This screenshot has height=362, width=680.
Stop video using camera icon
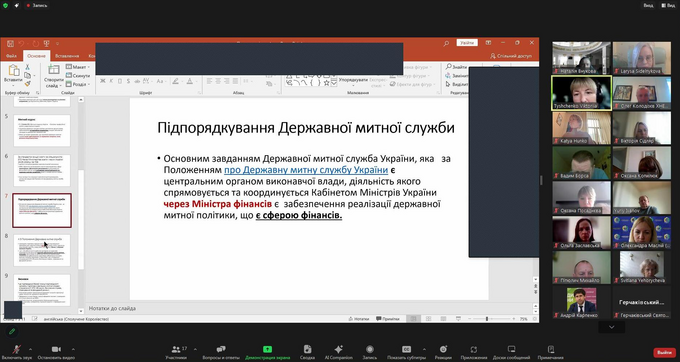(56, 349)
